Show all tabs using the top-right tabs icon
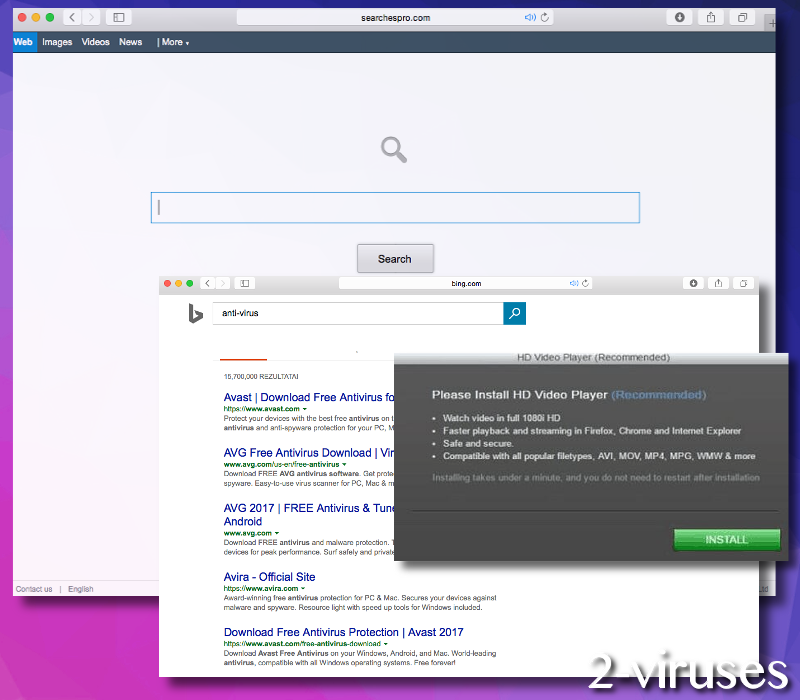This screenshot has height=700, width=800. 742,17
